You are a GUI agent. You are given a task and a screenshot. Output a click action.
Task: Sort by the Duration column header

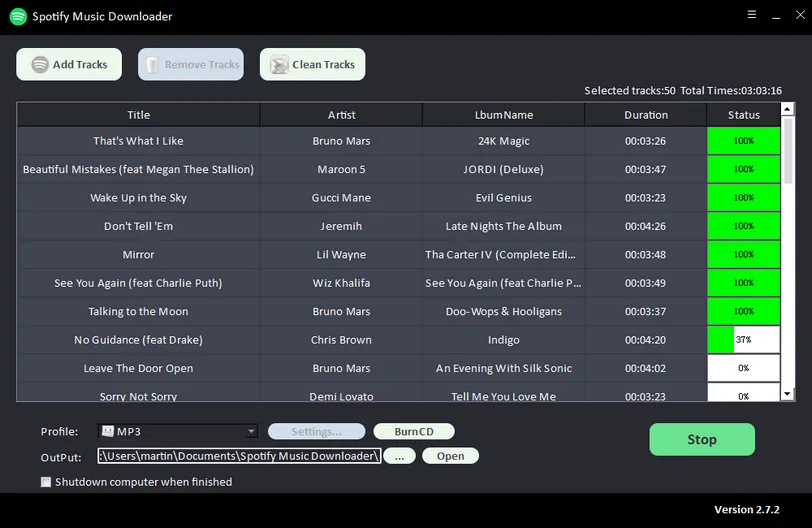[x=646, y=115]
